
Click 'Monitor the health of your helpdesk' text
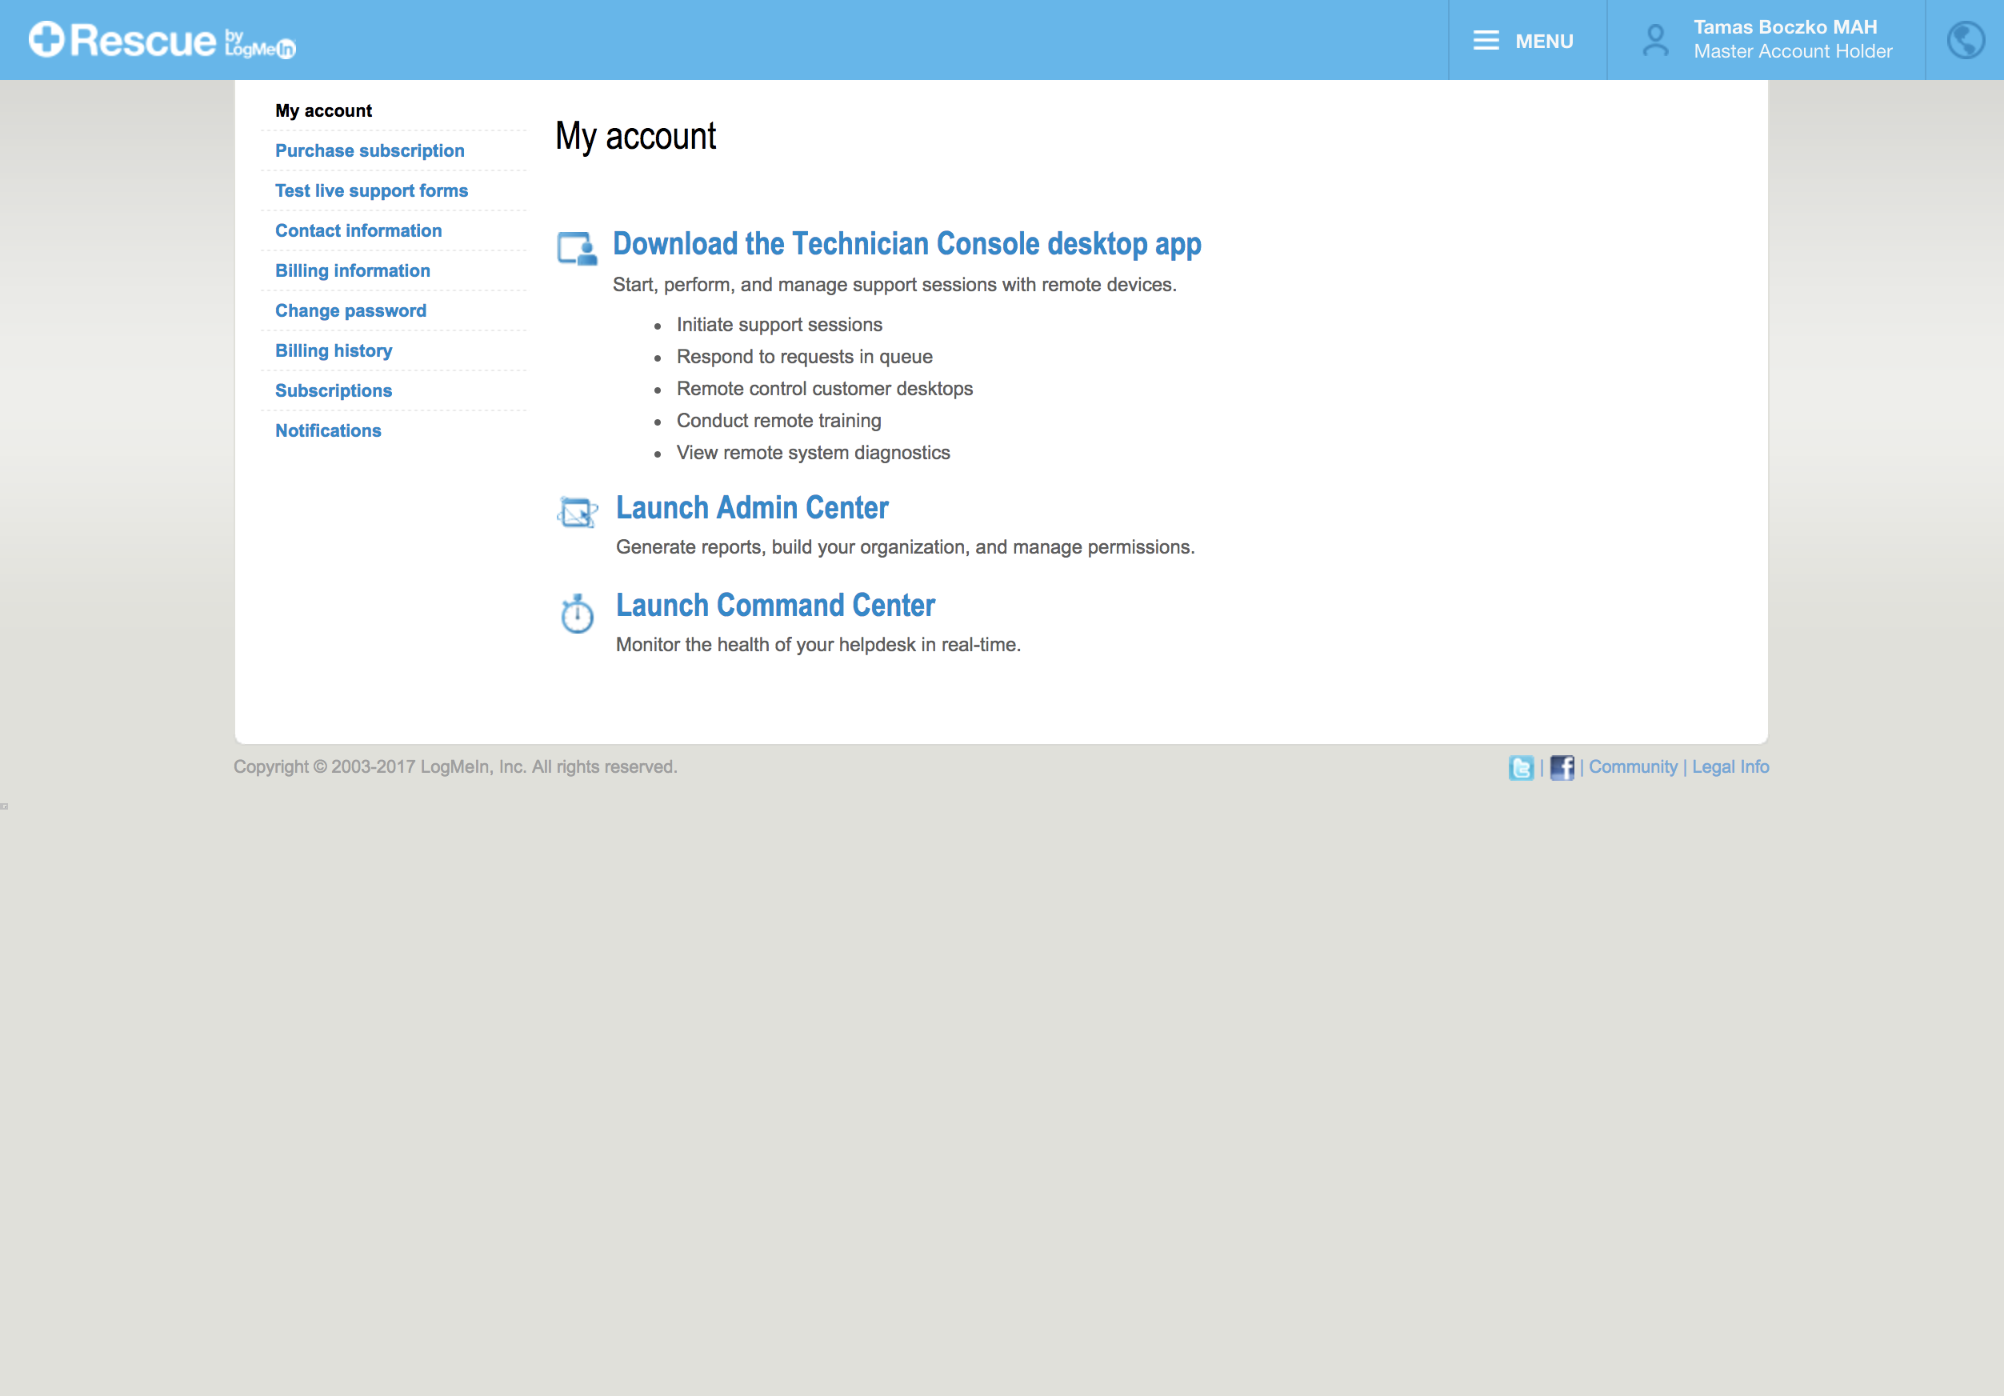click(818, 645)
